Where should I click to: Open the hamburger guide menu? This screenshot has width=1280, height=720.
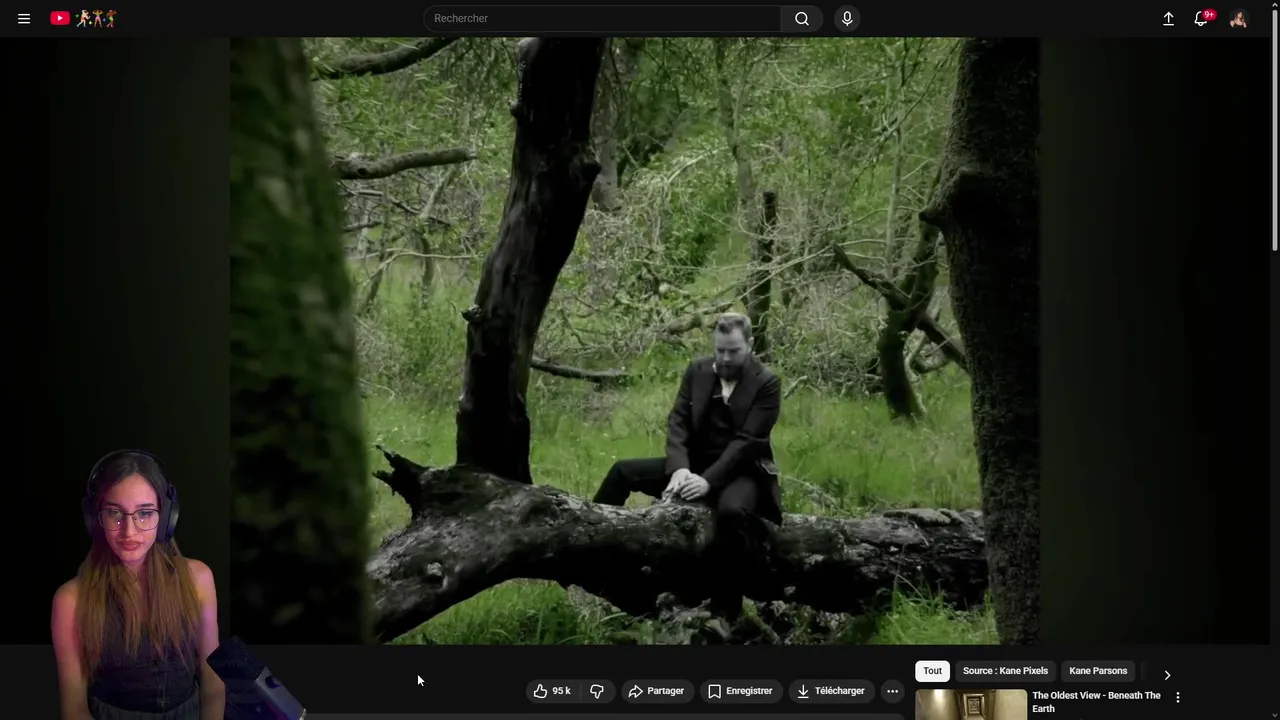[x=24, y=18]
